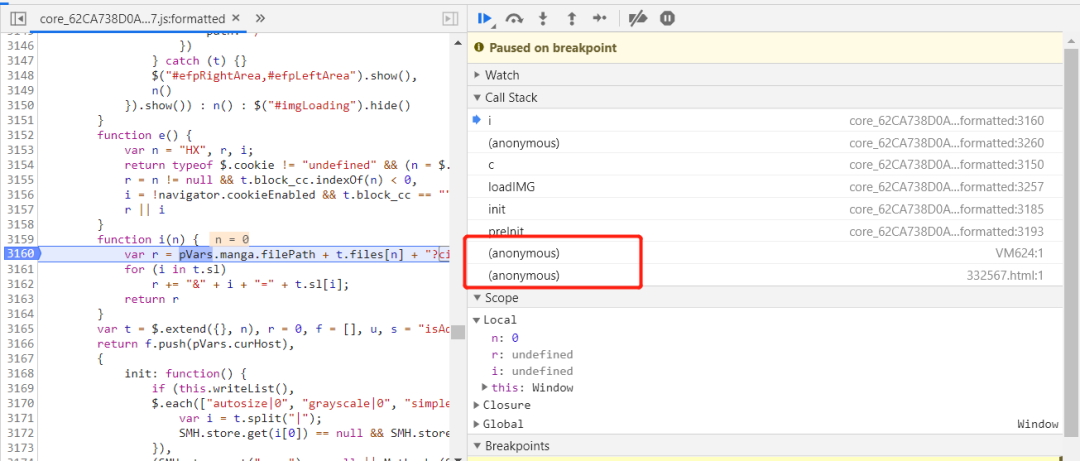Click the Step out of function icon

[571, 18]
